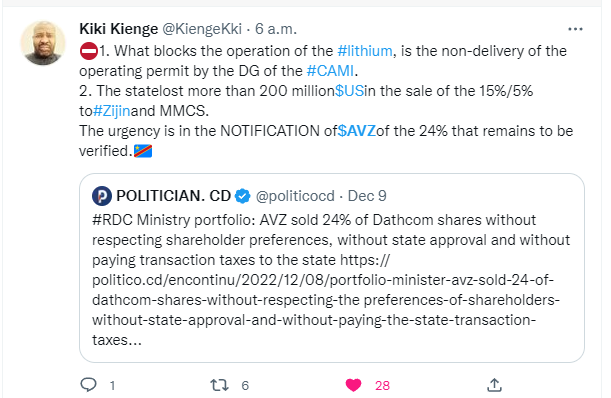Unlike the tweet via heart icon
The width and height of the screenshot is (611, 398).
tap(353, 385)
